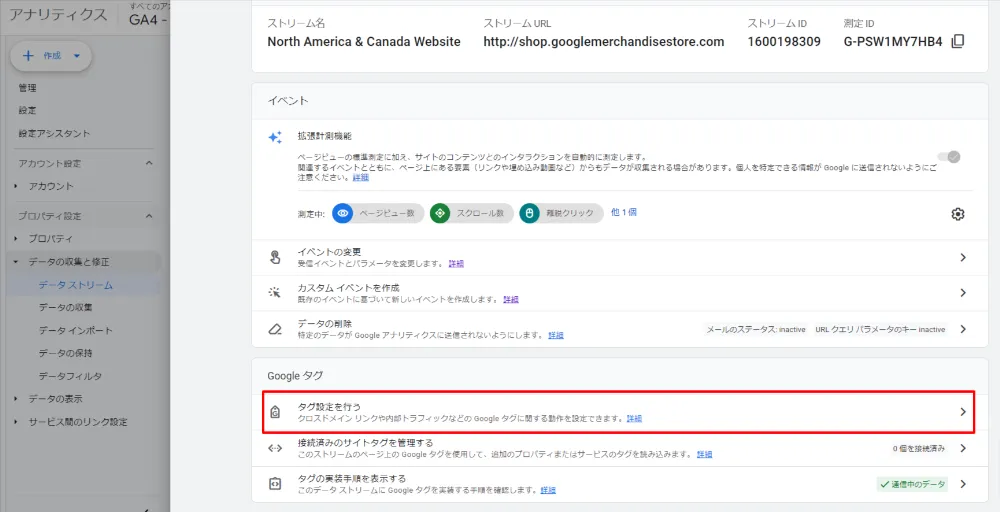This screenshot has width=1000, height=512.
Task: Open 設定アシスタント in sidebar
Action: click(54, 133)
